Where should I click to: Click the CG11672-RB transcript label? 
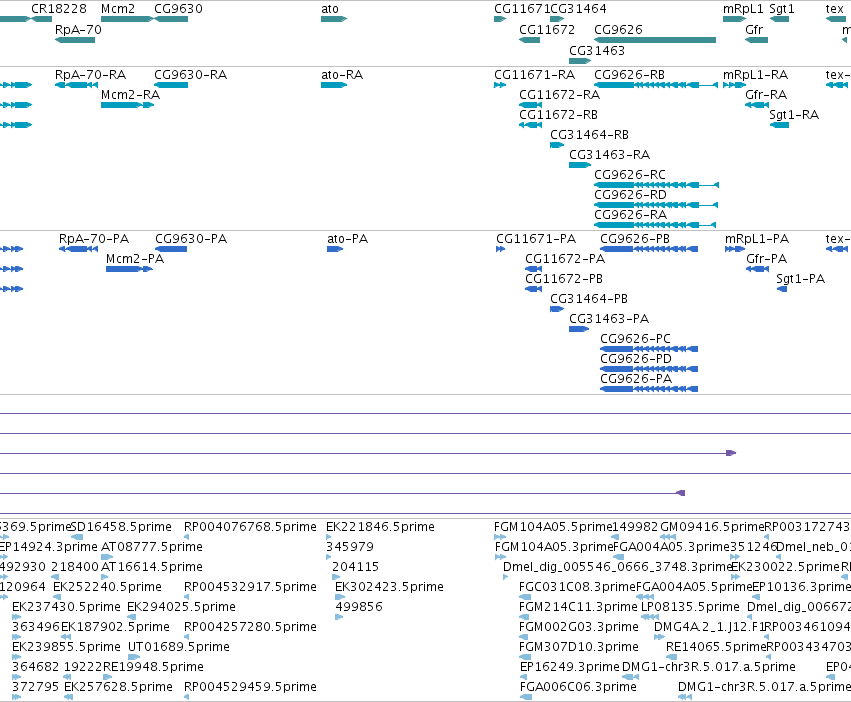(558, 115)
